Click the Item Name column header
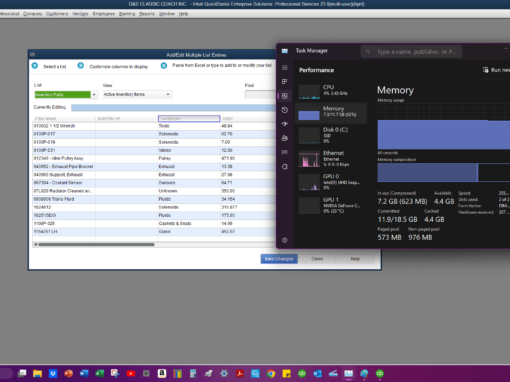 pyautogui.click(x=64, y=119)
